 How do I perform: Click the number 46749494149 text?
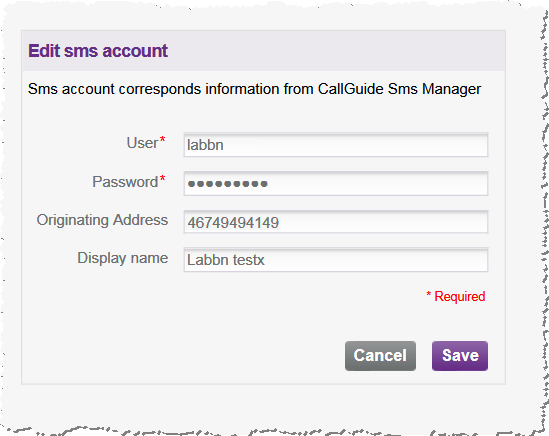point(233,223)
